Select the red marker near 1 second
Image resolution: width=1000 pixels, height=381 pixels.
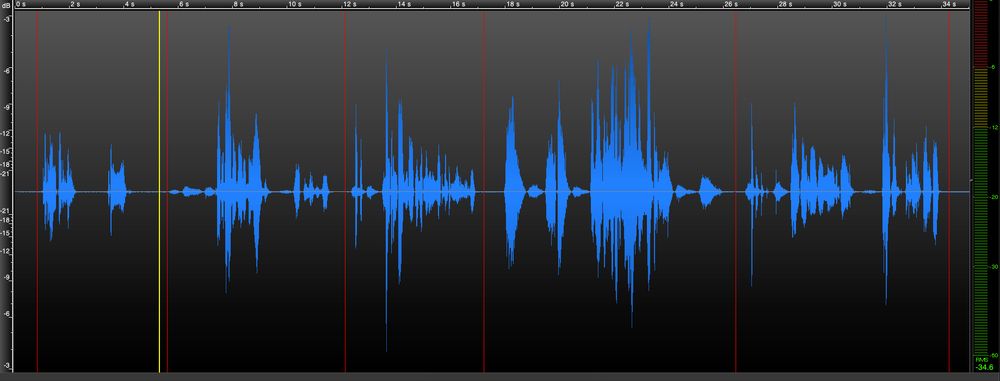point(37,191)
